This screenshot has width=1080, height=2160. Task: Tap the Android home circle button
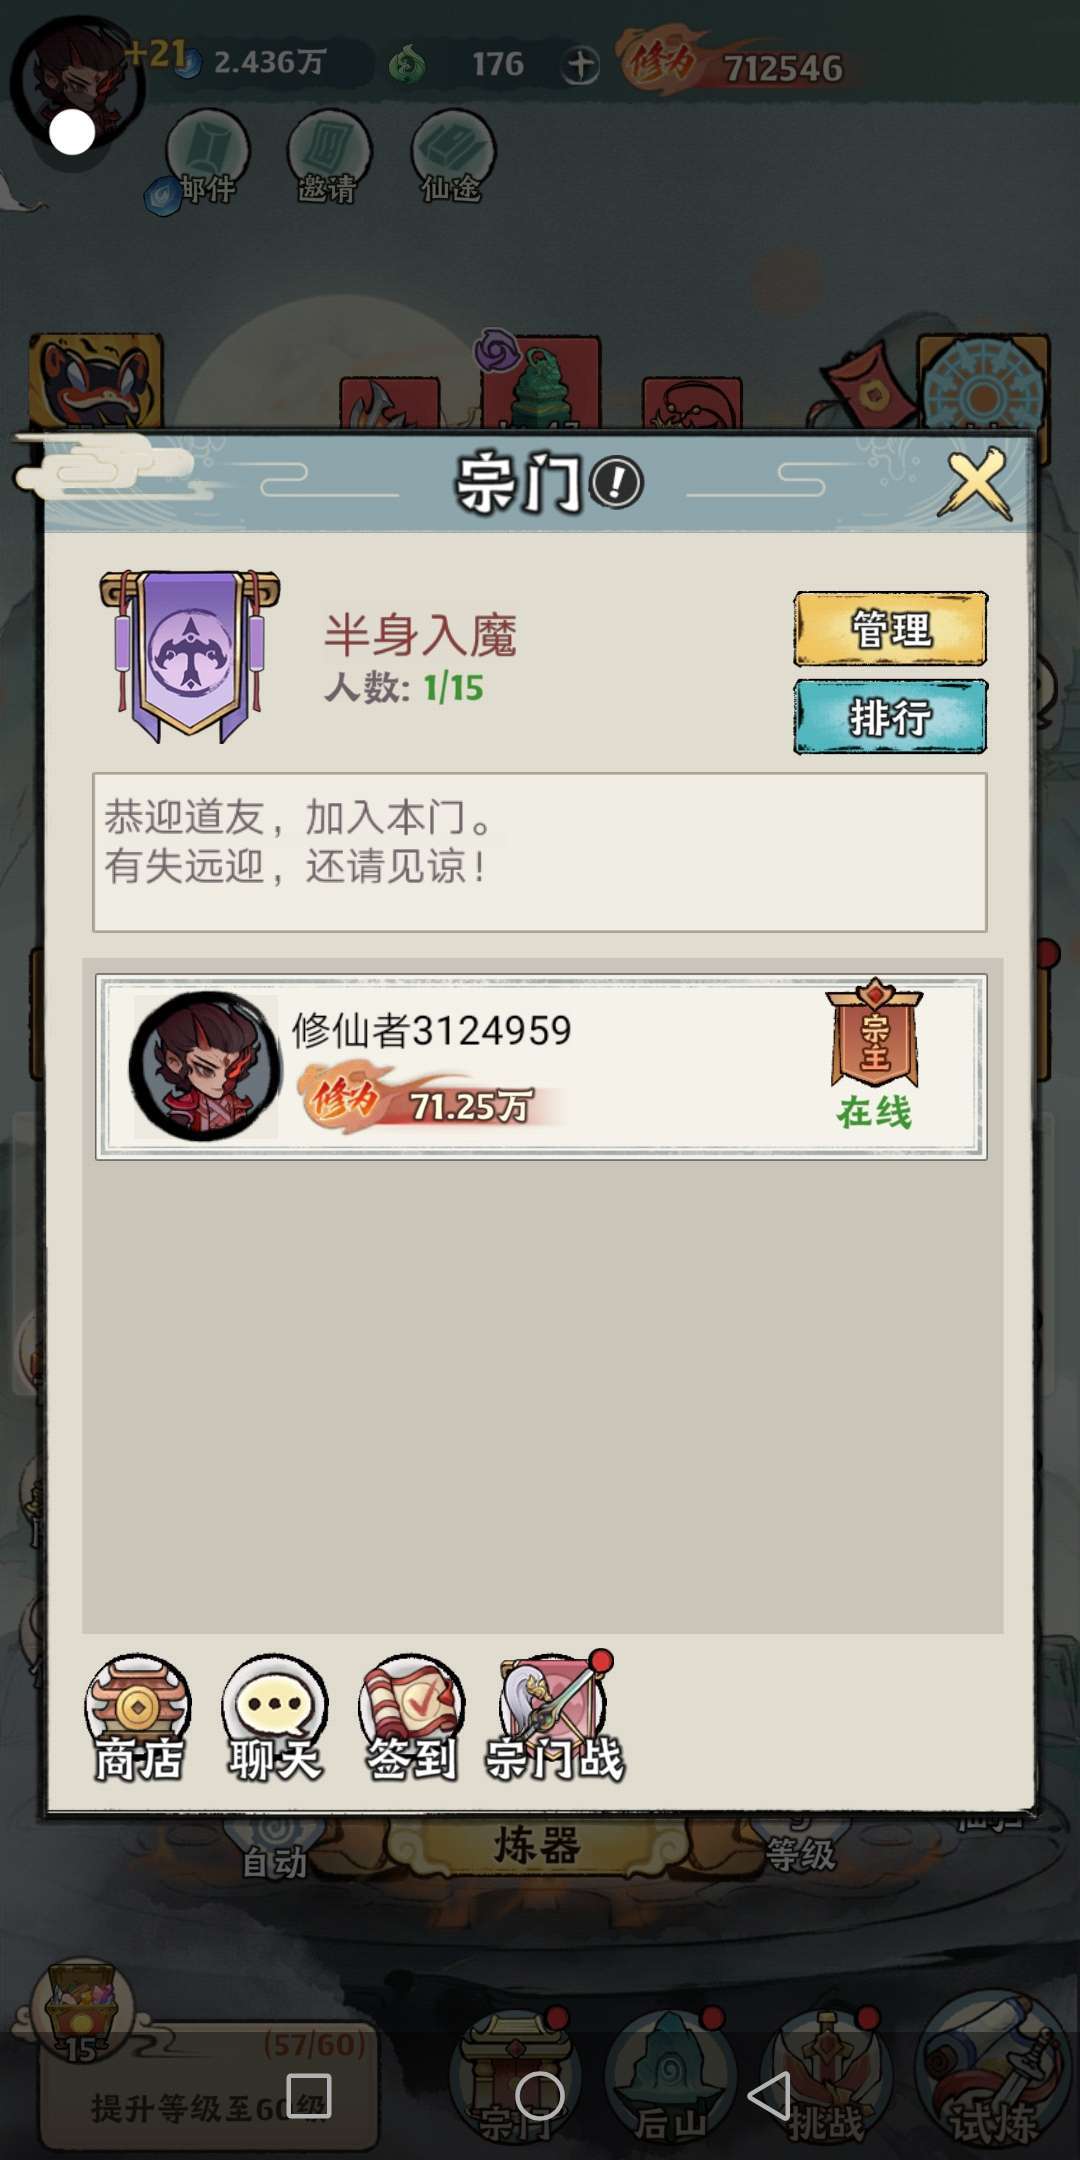tap(540, 2095)
